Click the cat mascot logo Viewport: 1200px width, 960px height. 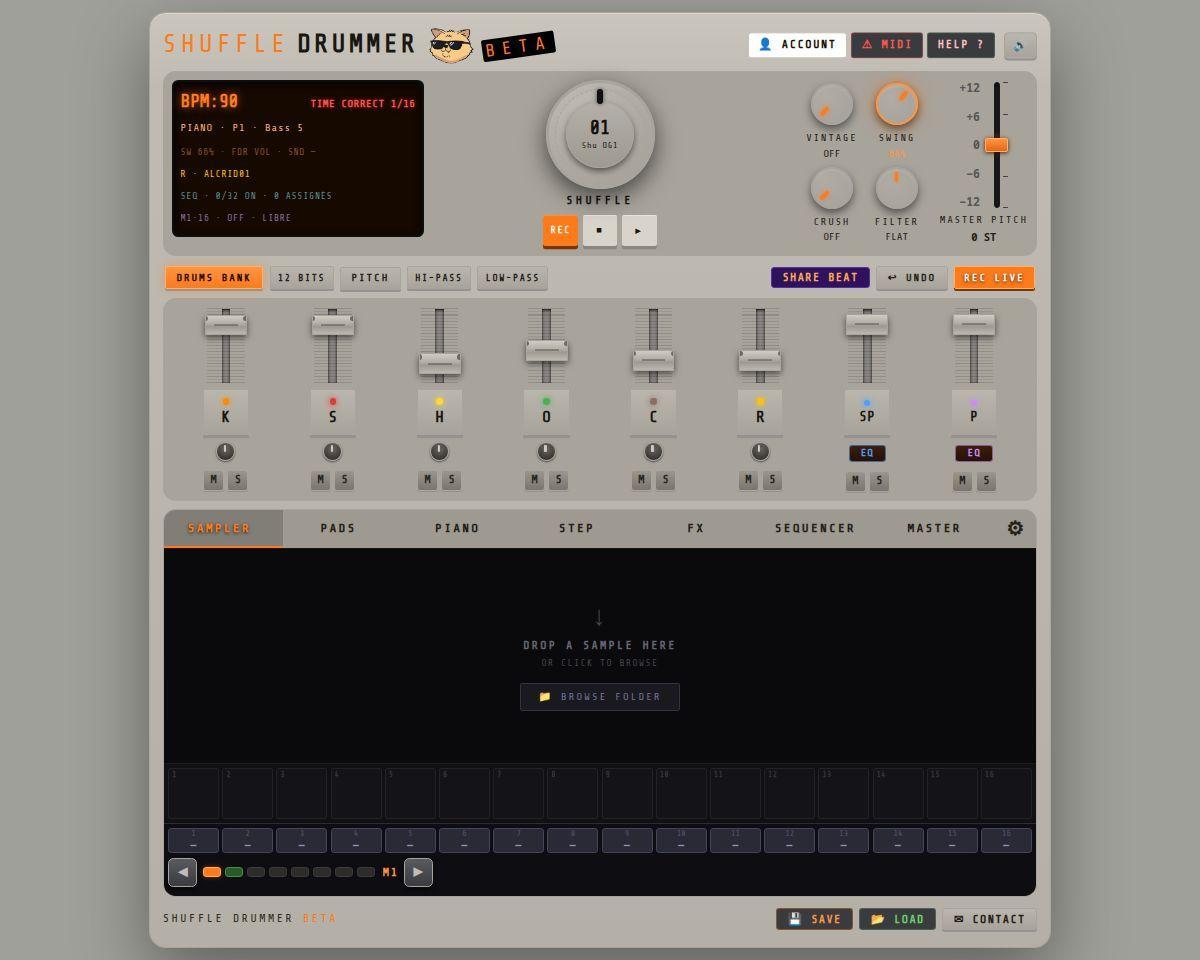(x=451, y=44)
